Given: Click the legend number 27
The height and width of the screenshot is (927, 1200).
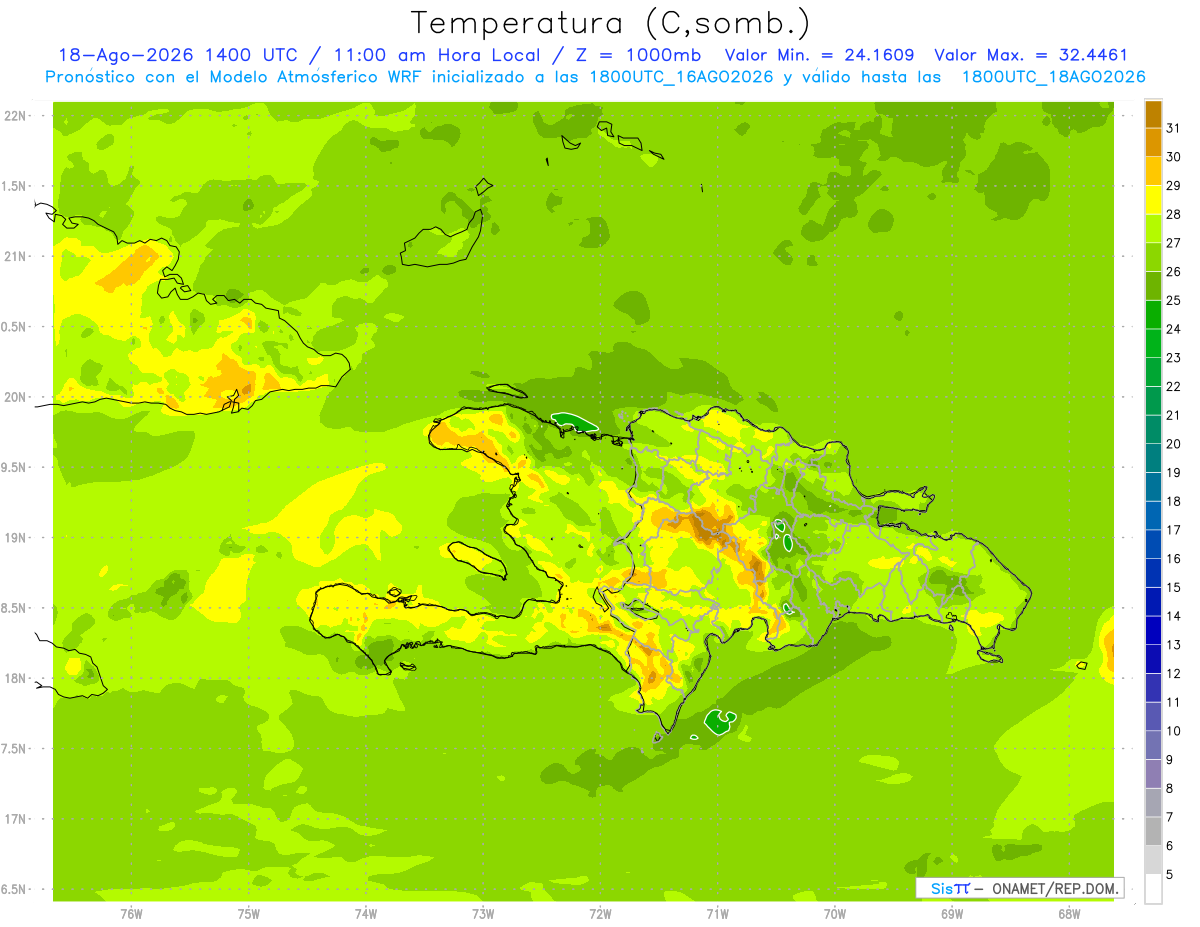Looking at the screenshot, I should coord(1174,243).
